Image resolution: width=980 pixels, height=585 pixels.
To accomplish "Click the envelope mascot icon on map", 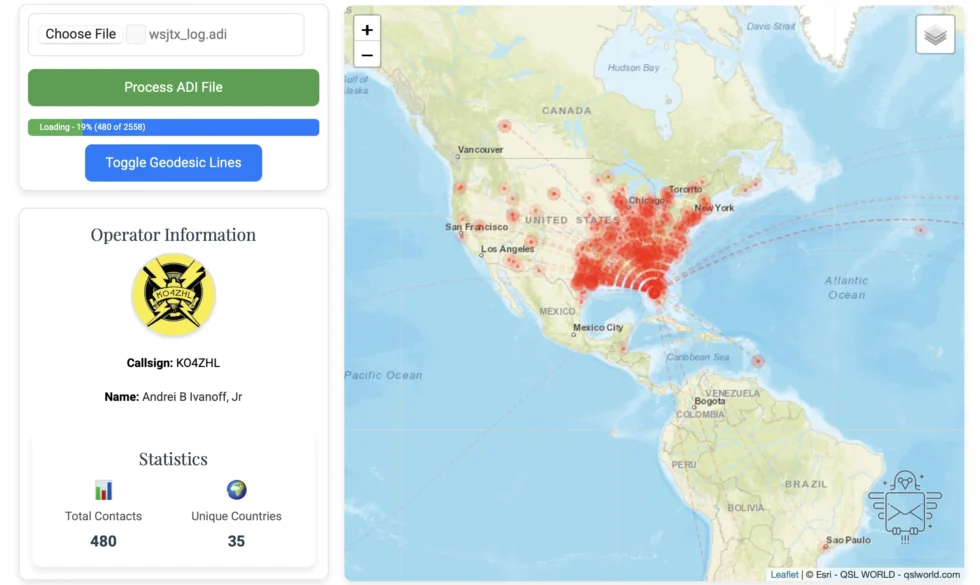I will pos(905,507).
